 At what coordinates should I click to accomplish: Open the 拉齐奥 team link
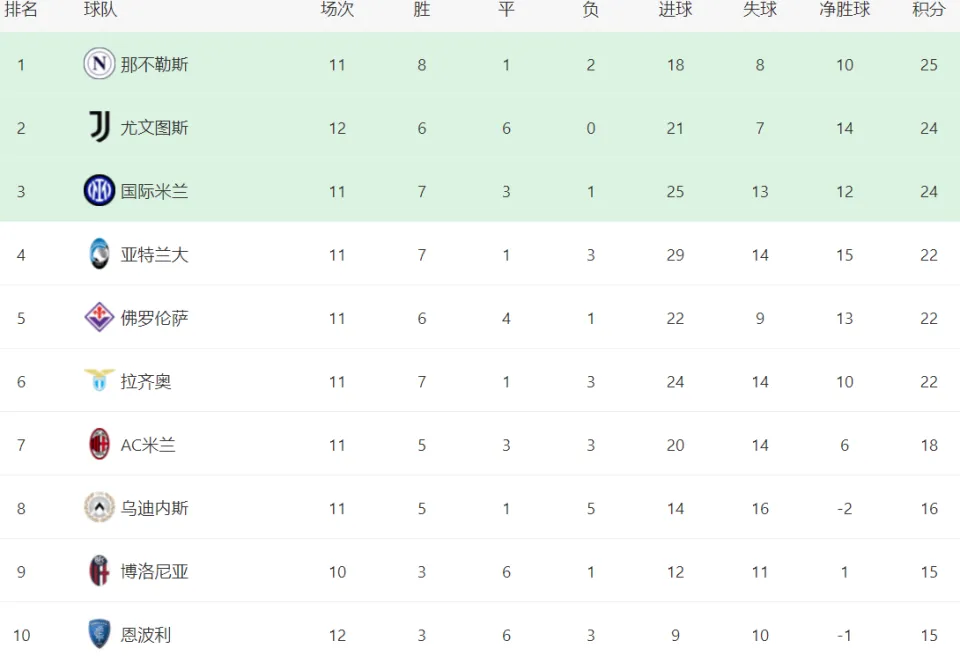[x=146, y=381]
